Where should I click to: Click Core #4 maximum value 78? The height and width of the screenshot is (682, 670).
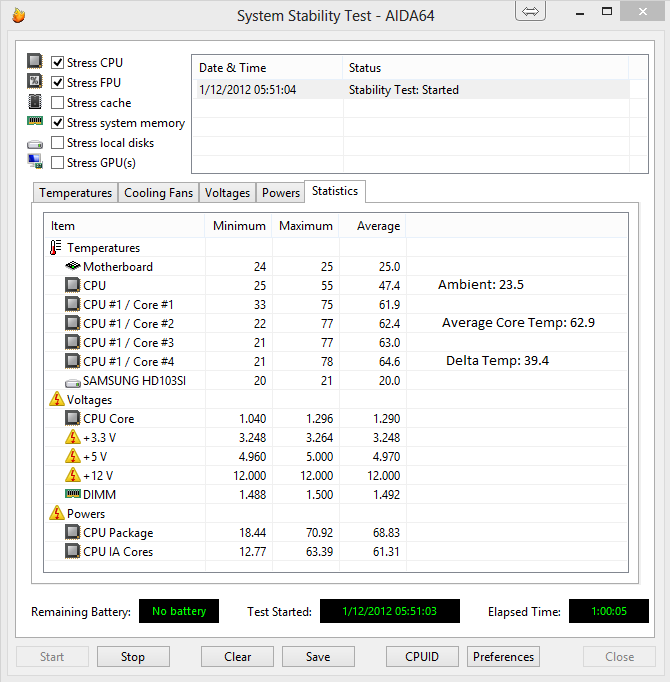(x=327, y=361)
